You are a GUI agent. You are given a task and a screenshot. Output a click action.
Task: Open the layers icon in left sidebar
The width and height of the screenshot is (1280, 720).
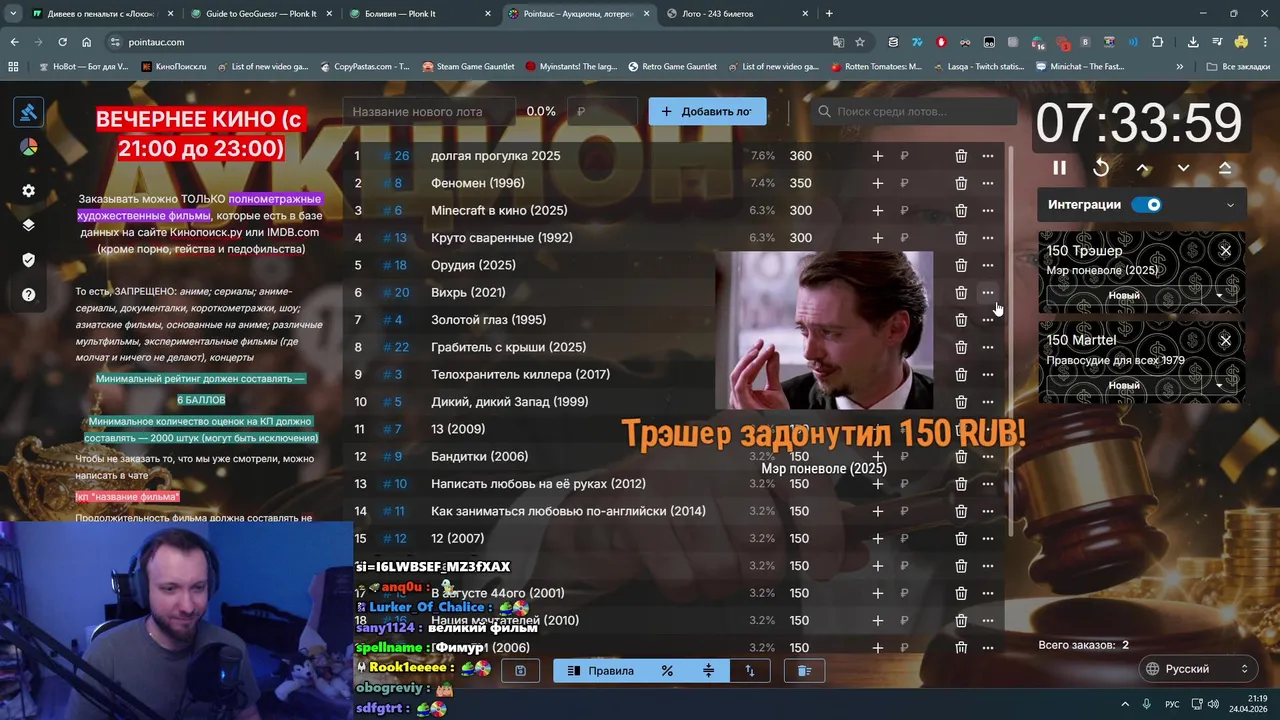point(28,225)
